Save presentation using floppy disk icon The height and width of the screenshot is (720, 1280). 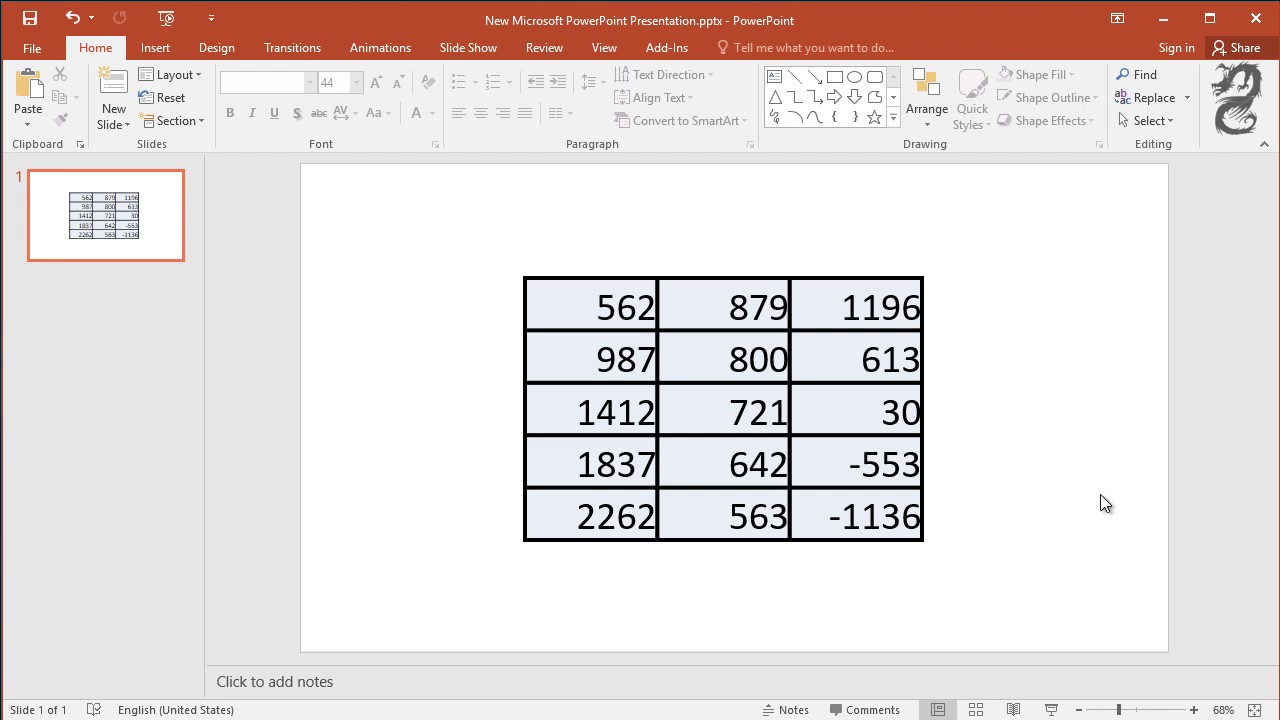(x=30, y=18)
